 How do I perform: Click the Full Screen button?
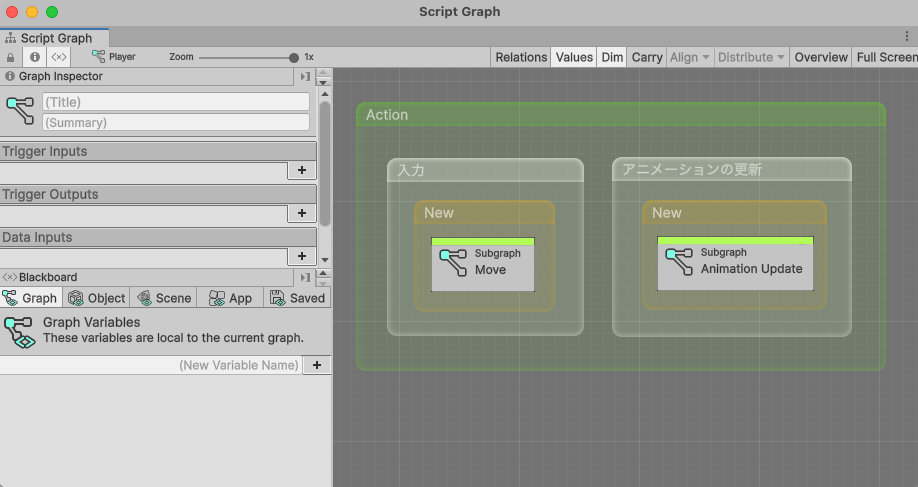(x=886, y=57)
